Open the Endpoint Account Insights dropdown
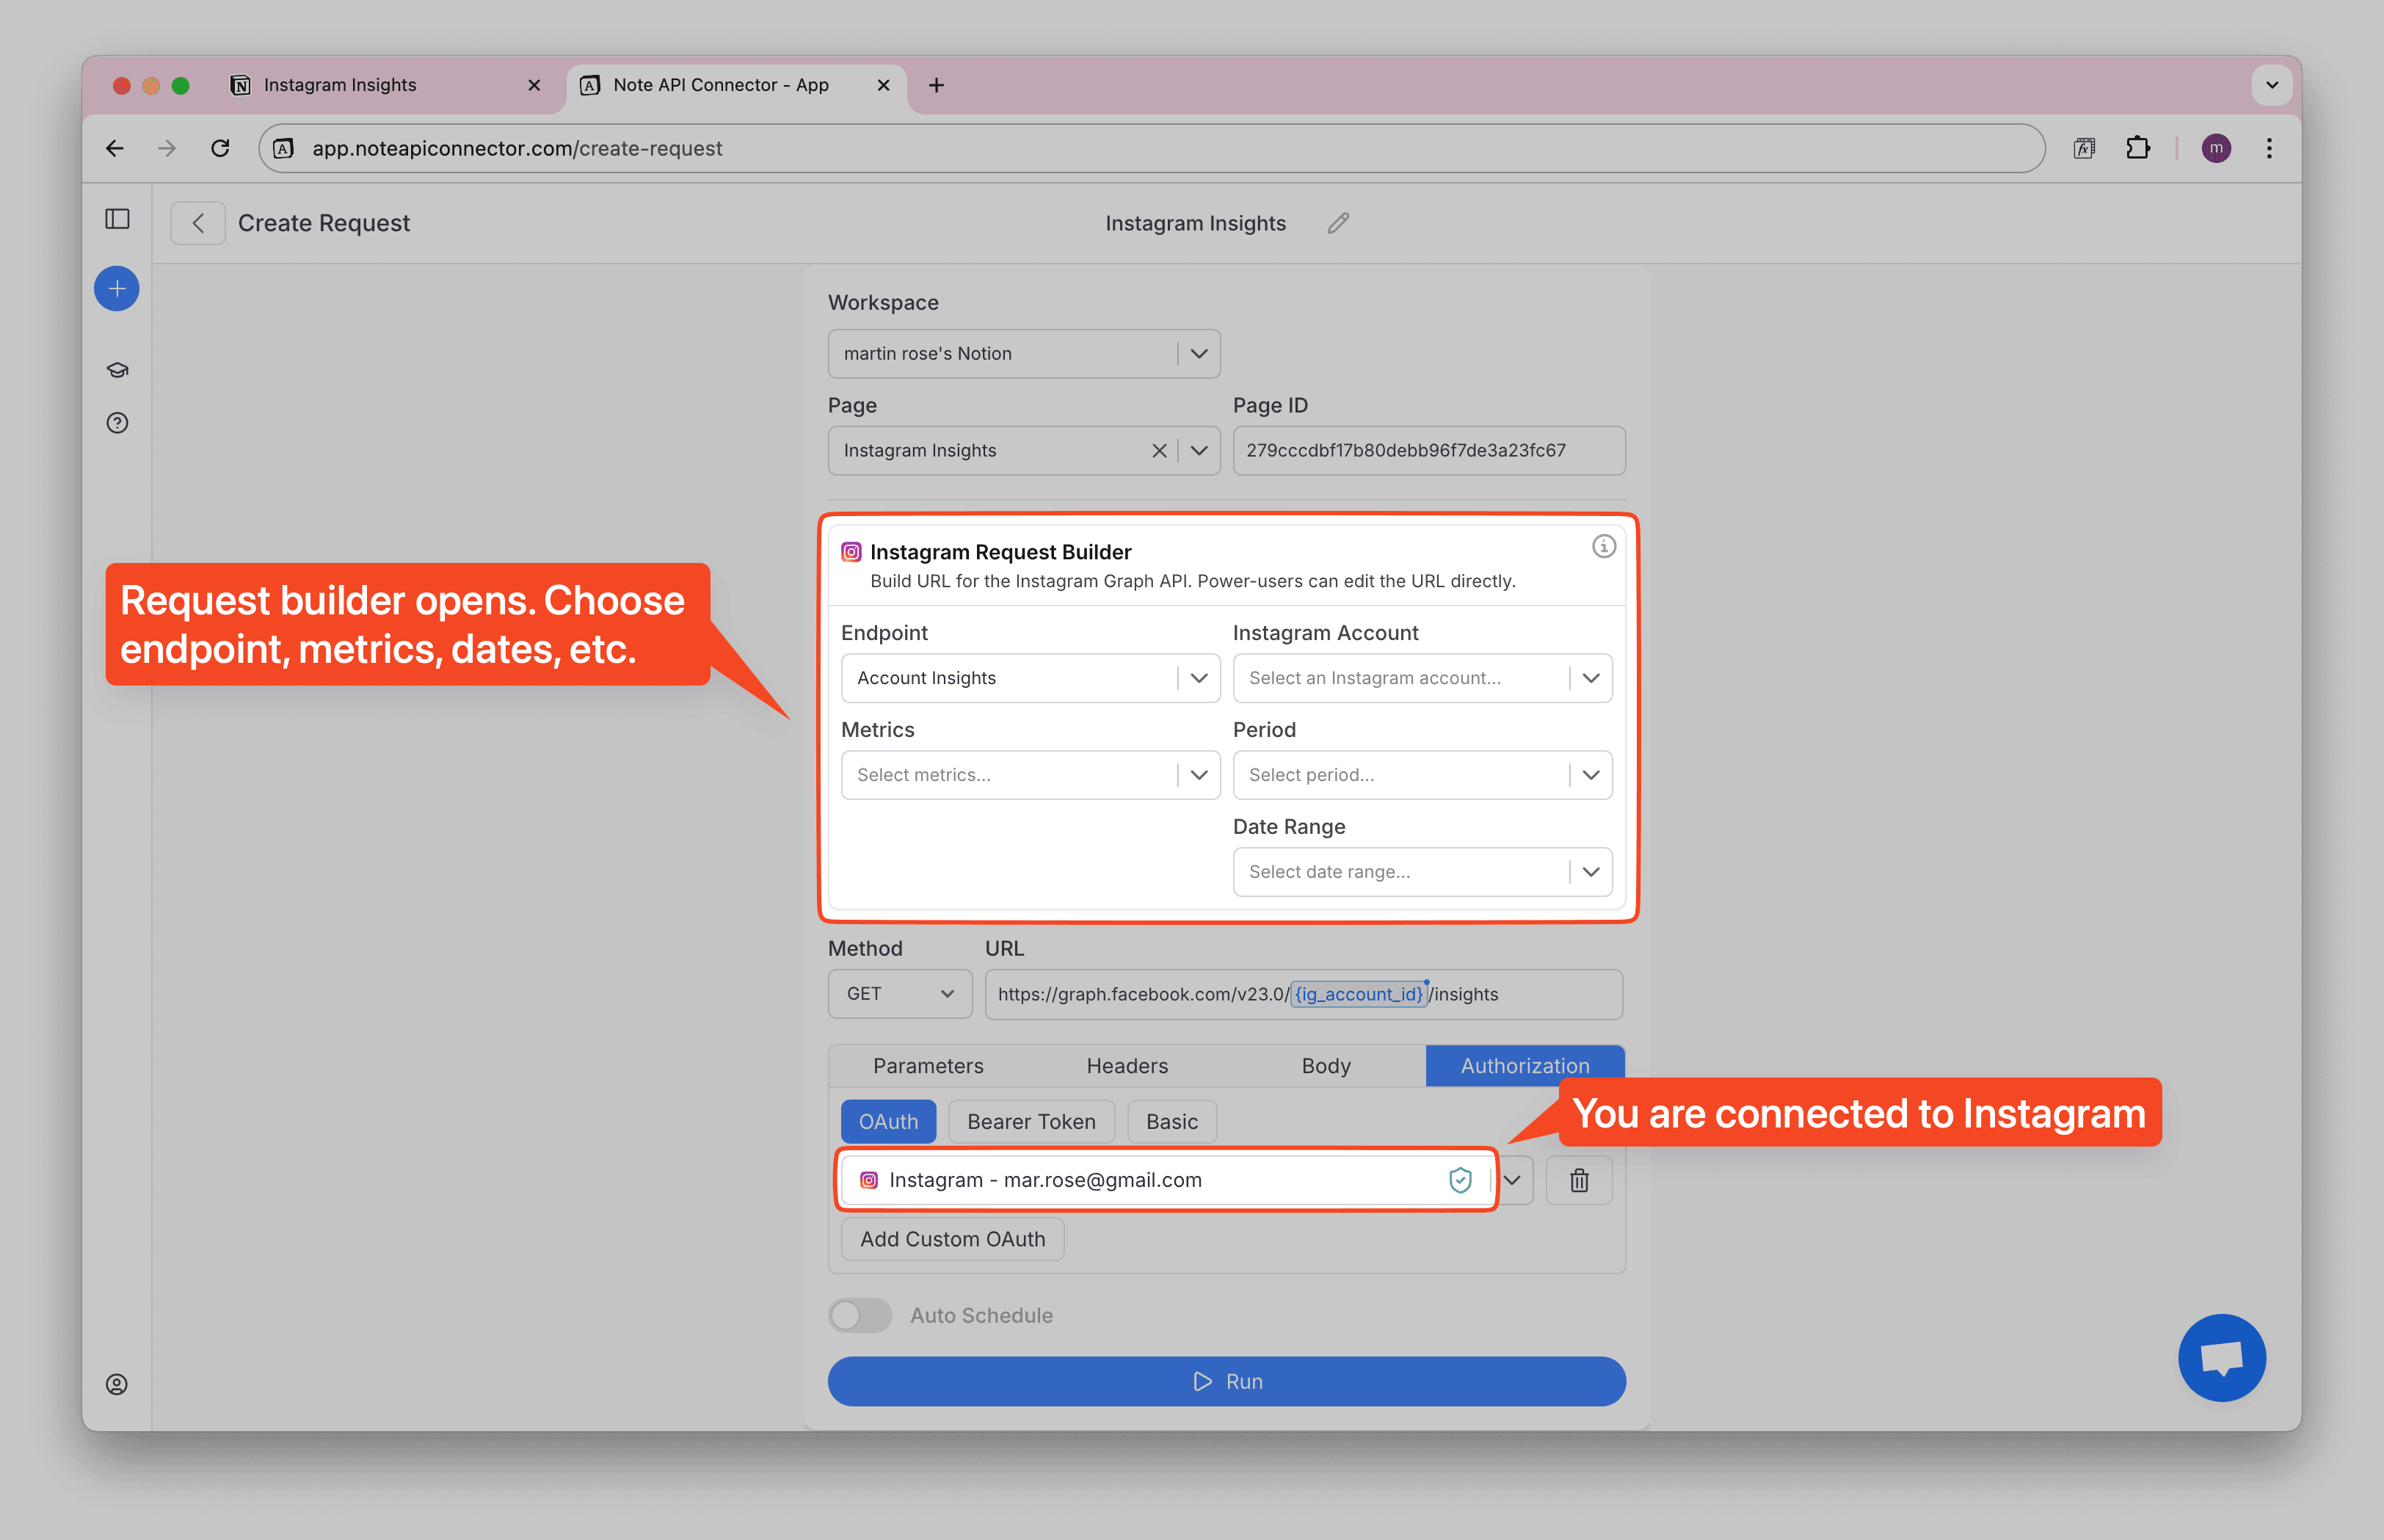This screenshot has height=1540, width=2384. [1030, 678]
